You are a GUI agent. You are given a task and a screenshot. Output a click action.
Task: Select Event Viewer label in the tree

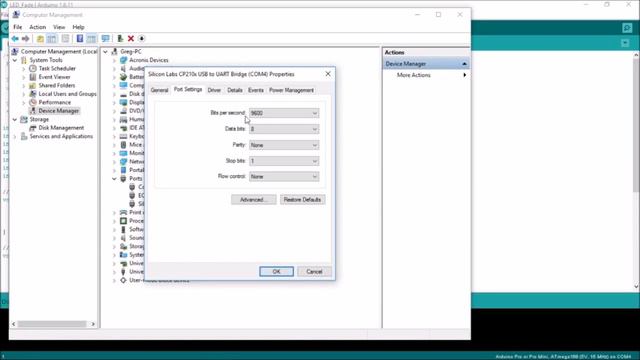tap(54, 77)
